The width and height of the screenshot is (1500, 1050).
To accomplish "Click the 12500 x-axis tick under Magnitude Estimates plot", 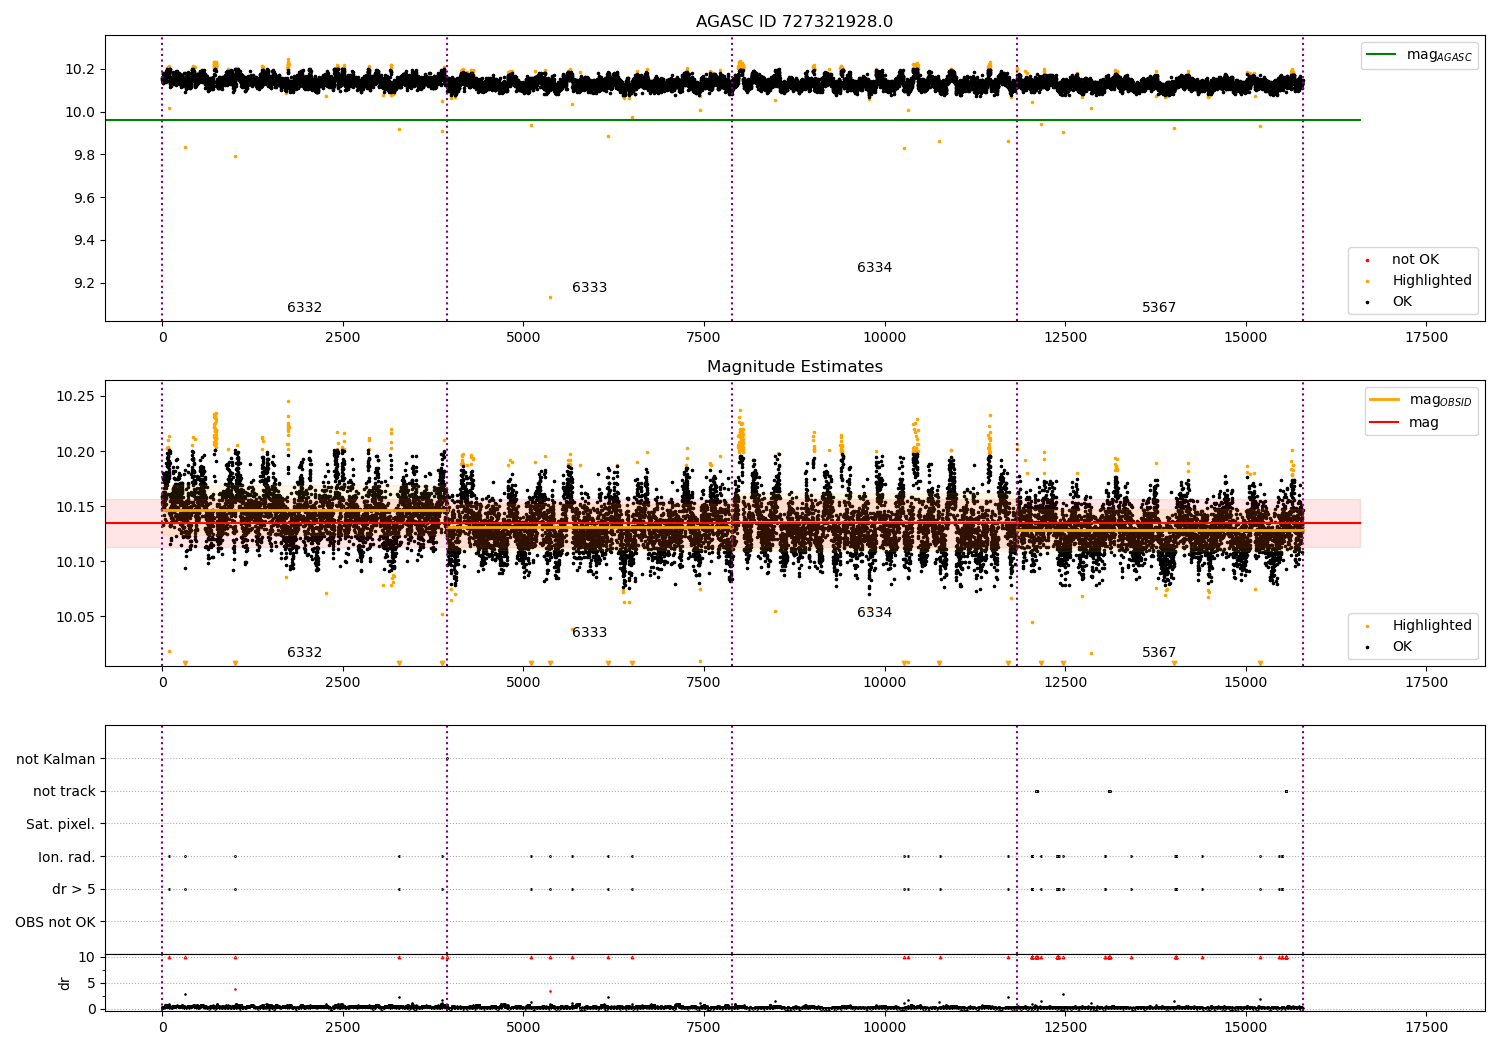I will point(1066,683).
